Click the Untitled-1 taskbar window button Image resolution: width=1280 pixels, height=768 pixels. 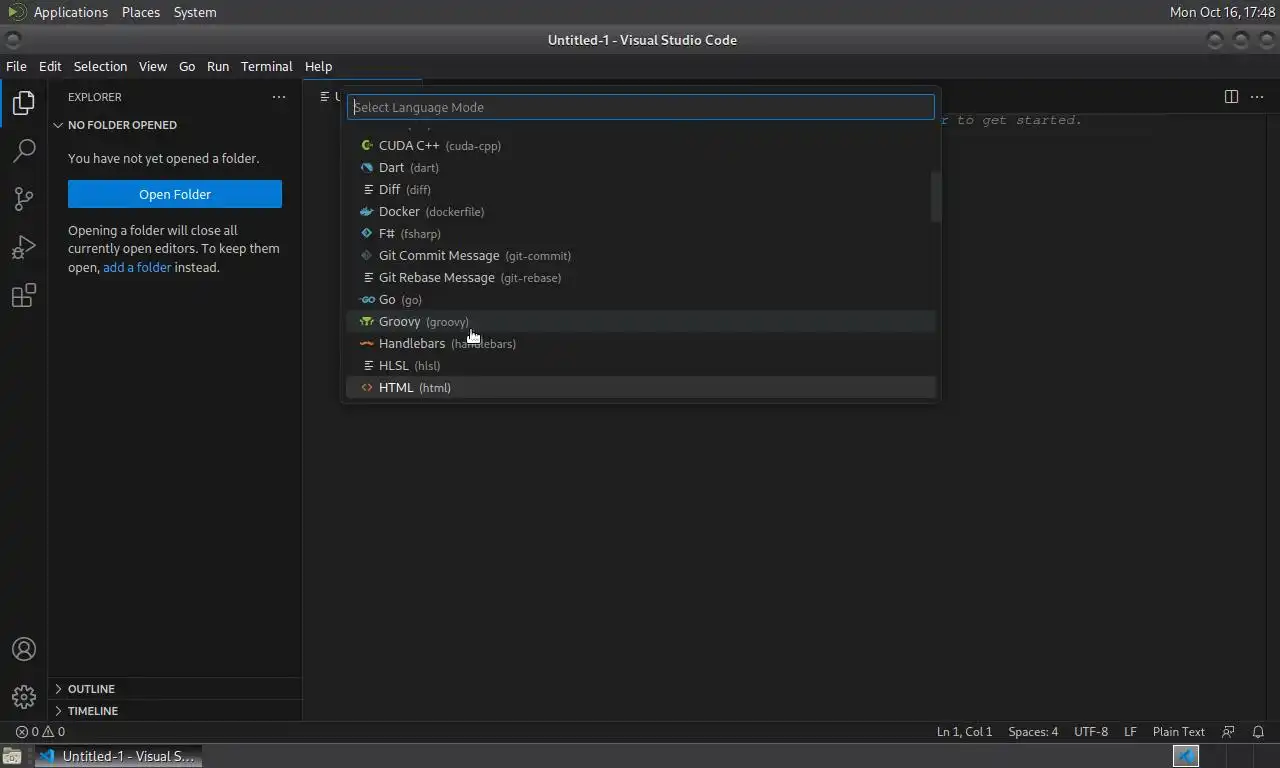tap(118, 756)
